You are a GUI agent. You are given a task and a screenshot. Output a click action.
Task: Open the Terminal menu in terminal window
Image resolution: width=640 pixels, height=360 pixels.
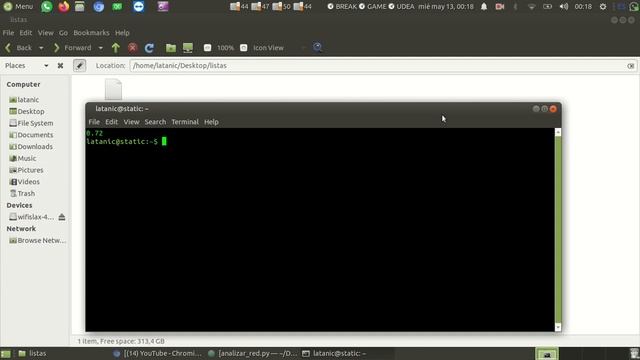[x=185, y=122]
